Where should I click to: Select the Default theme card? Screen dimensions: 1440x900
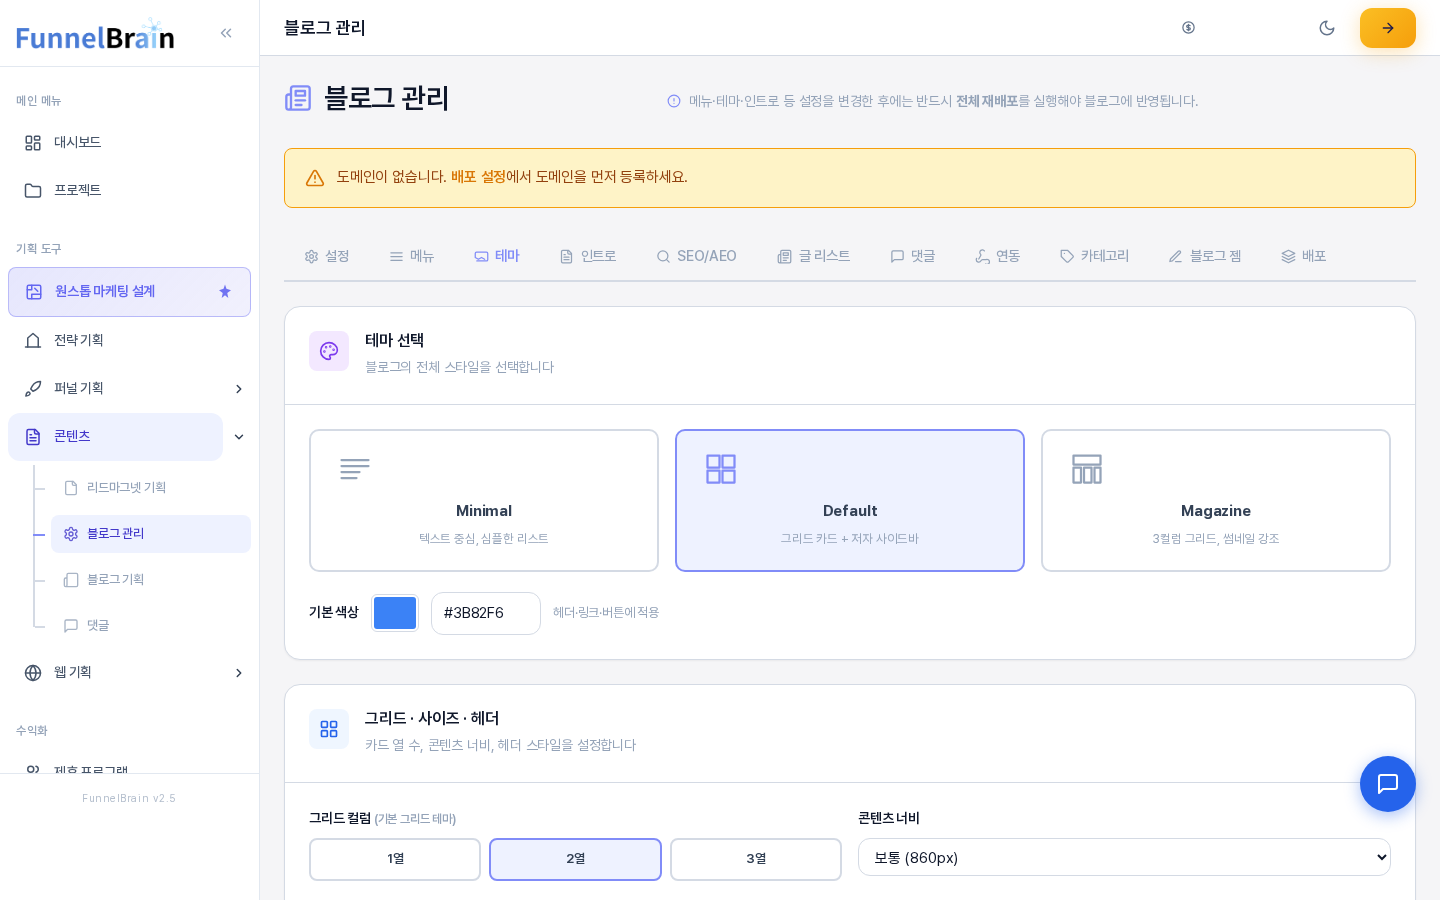coord(850,501)
